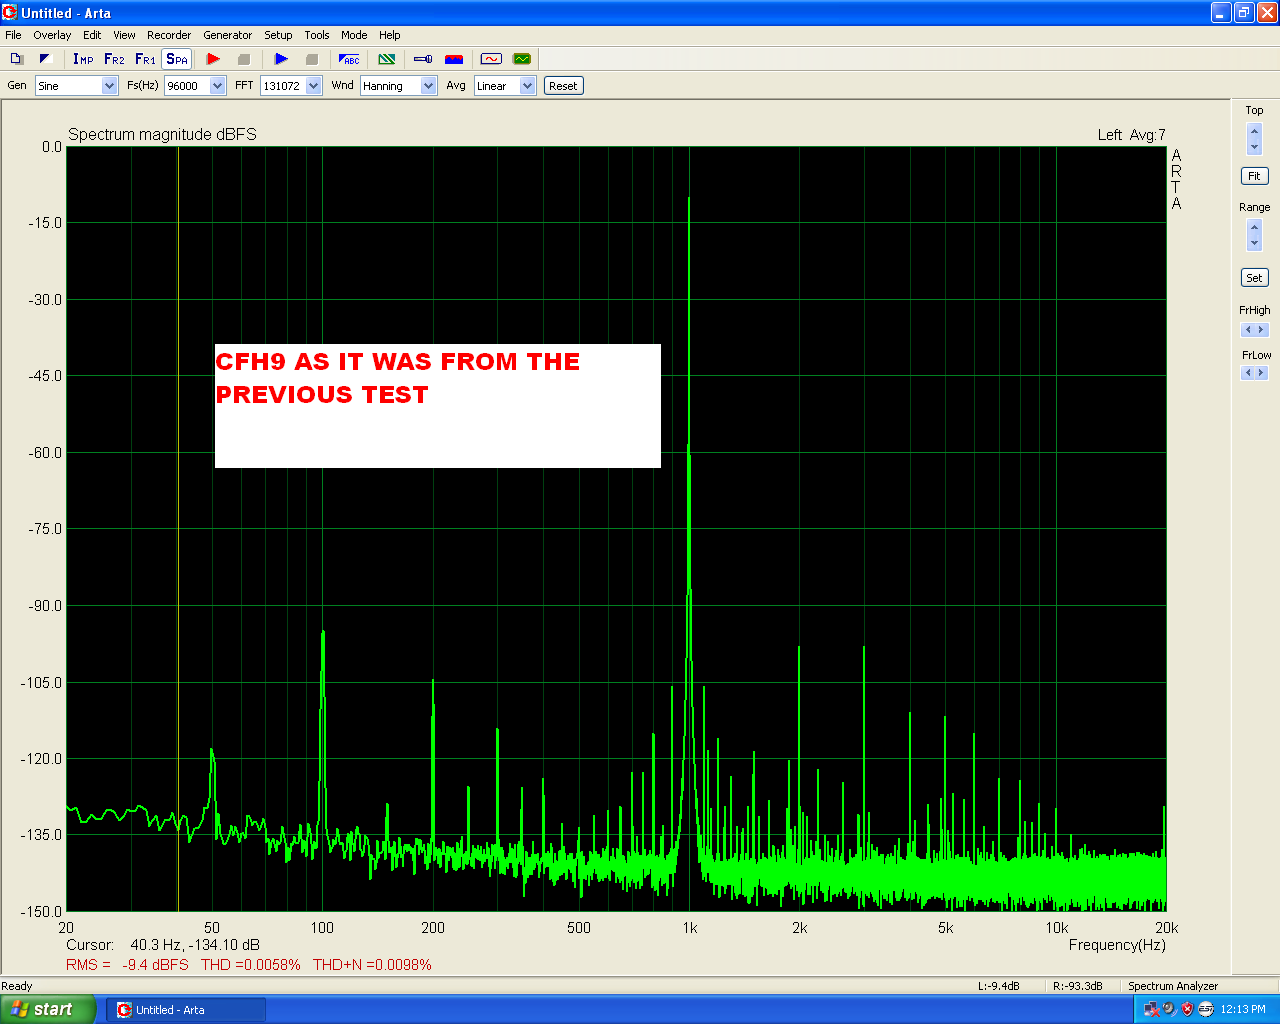Viewport: 1280px width, 1024px height.
Task: Click the stop icon next to blue play
Action: 312,59
